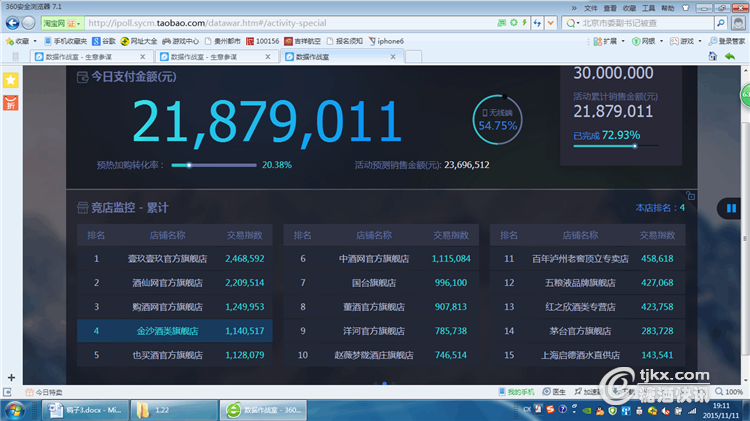Open the user avatar login icon
This screenshot has width=750, height=421.
point(739,23)
